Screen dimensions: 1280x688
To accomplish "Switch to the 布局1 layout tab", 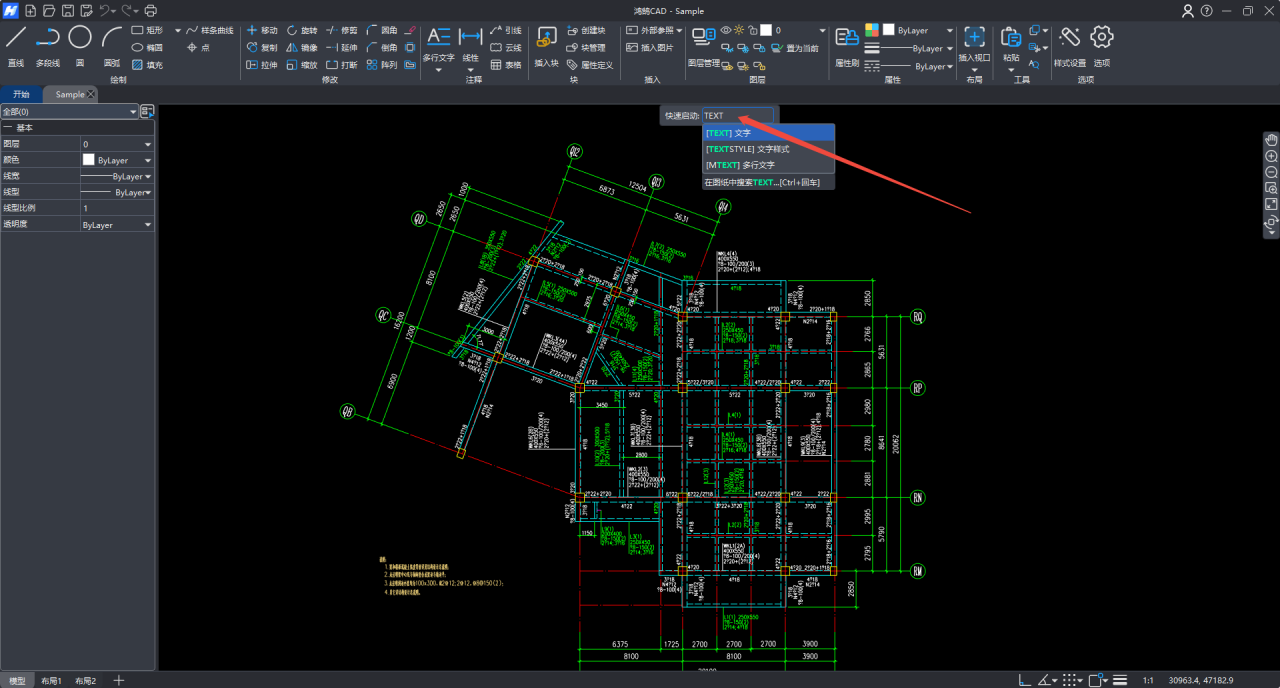I will [51, 680].
